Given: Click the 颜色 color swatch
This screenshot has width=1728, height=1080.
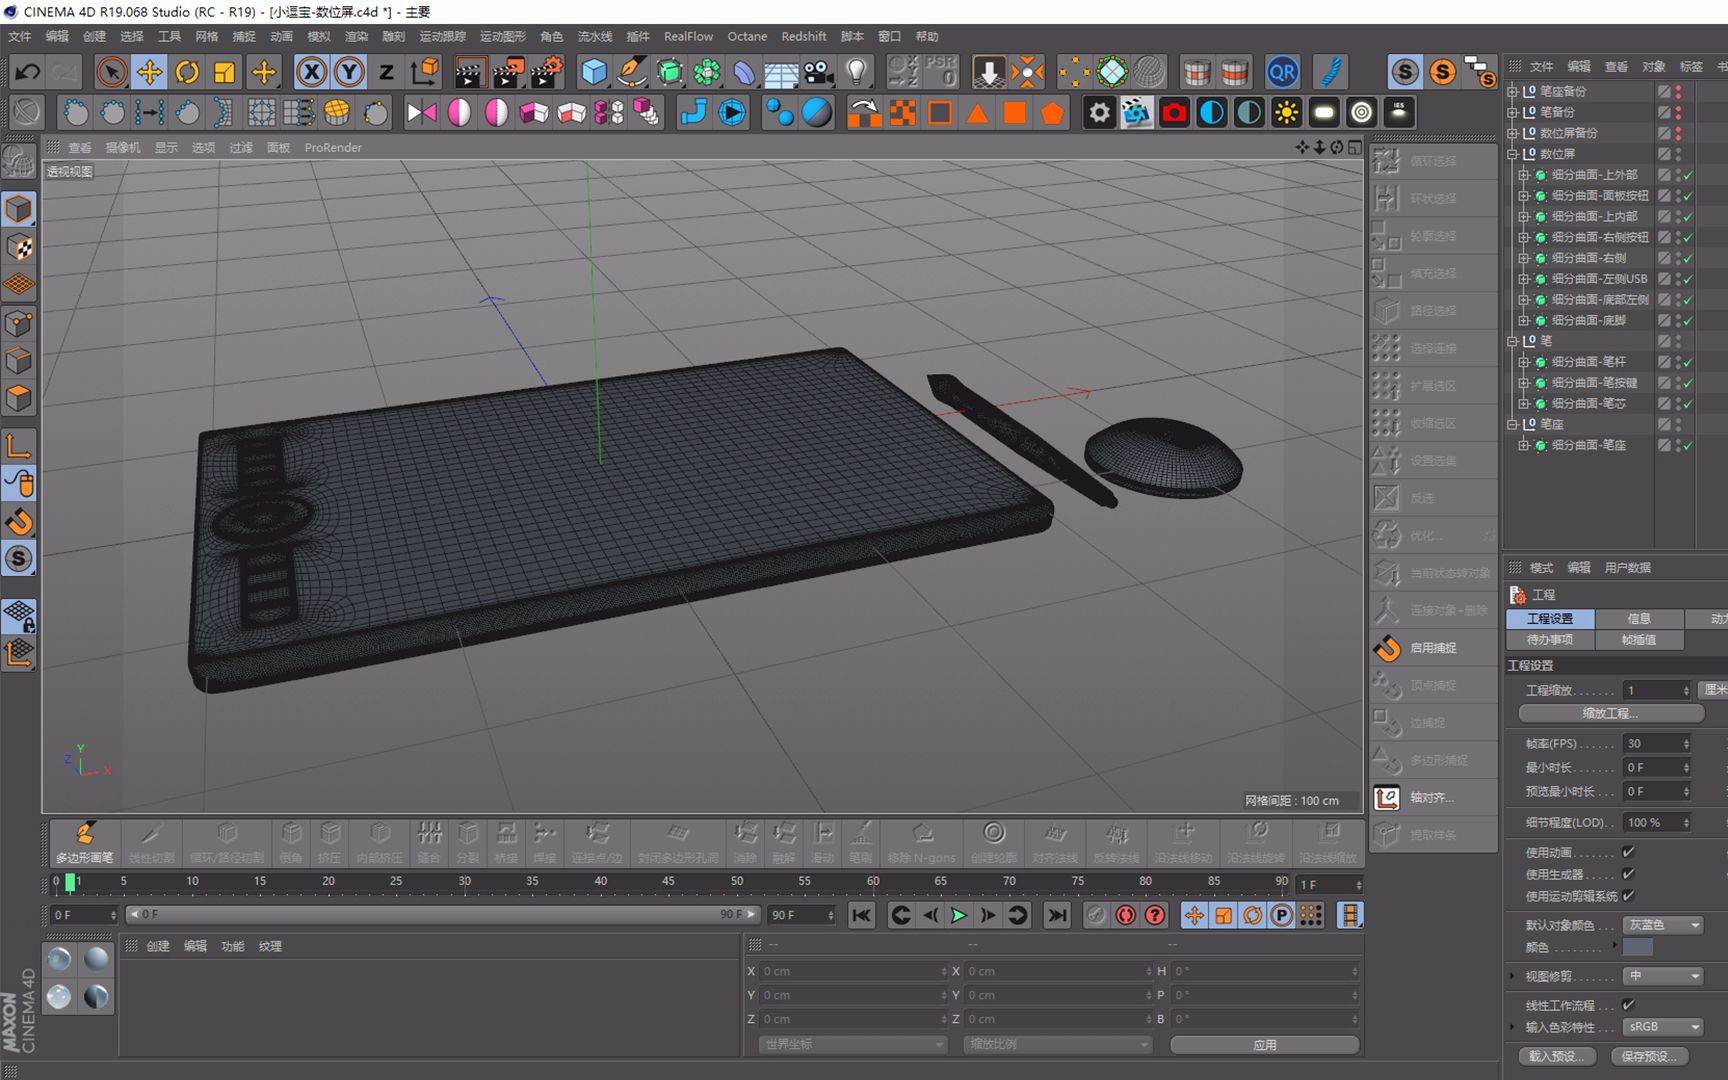Looking at the screenshot, I should (1638, 947).
